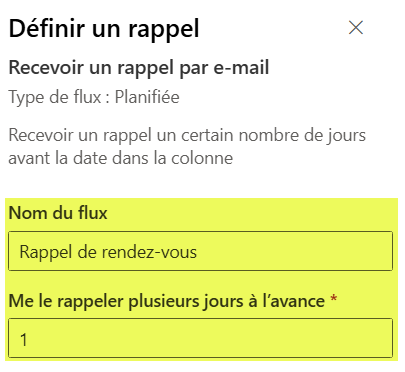
Task: Focus the days-in-advance number field
Action: [200, 338]
